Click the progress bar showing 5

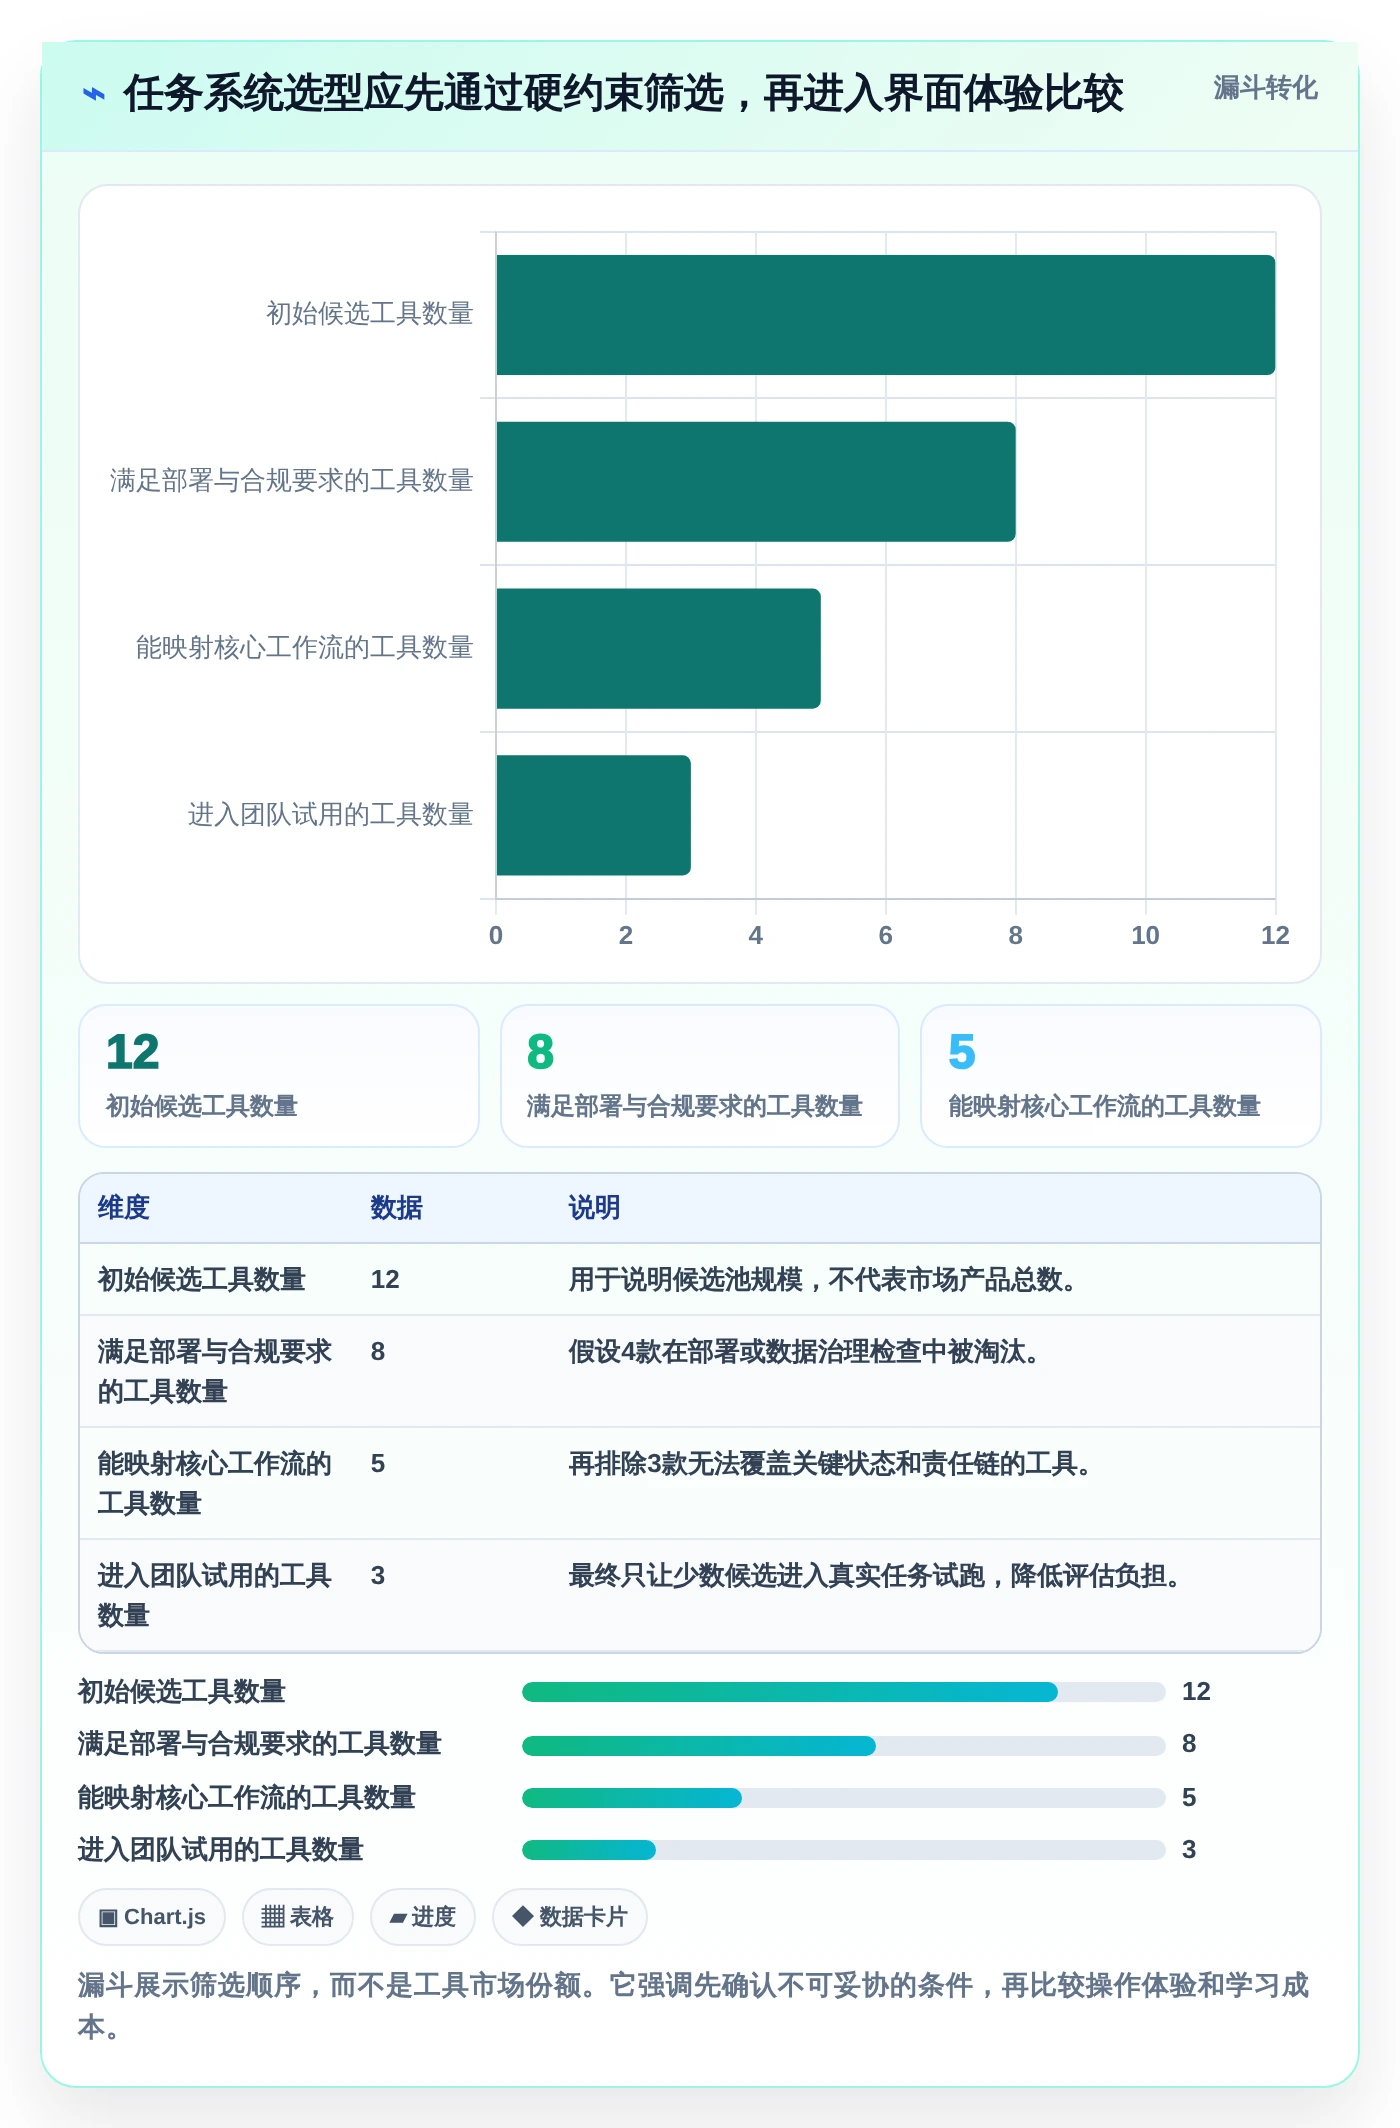coord(843,1798)
